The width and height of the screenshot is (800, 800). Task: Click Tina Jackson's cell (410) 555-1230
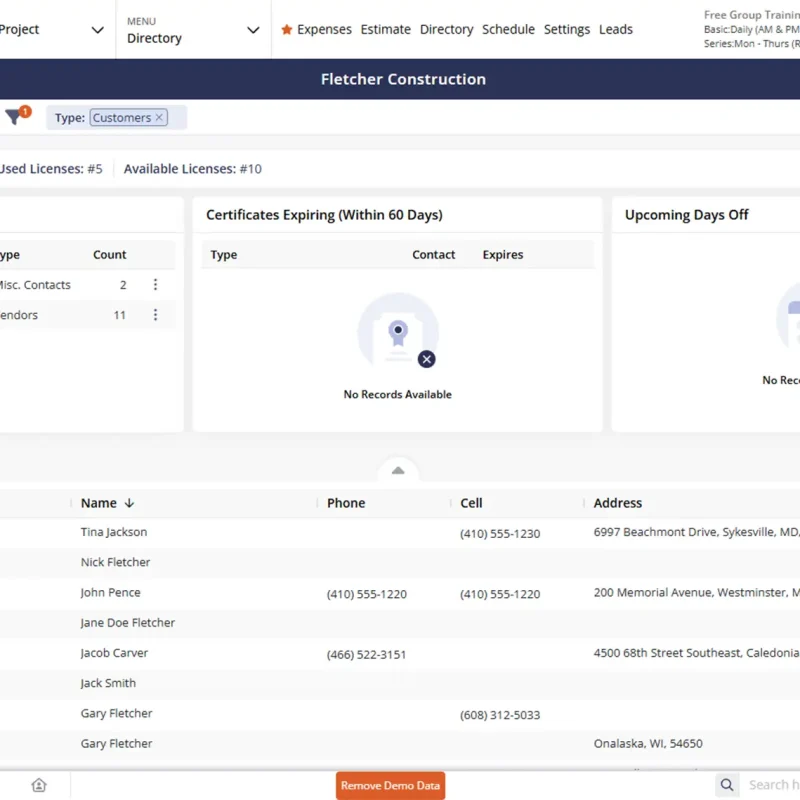[500, 534]
